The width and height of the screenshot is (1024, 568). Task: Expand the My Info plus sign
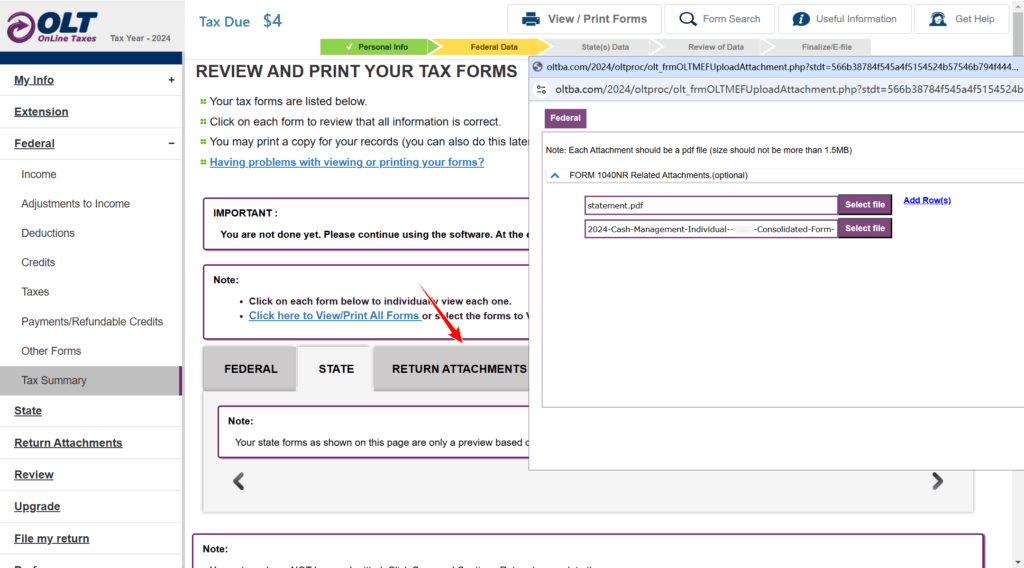171,80
